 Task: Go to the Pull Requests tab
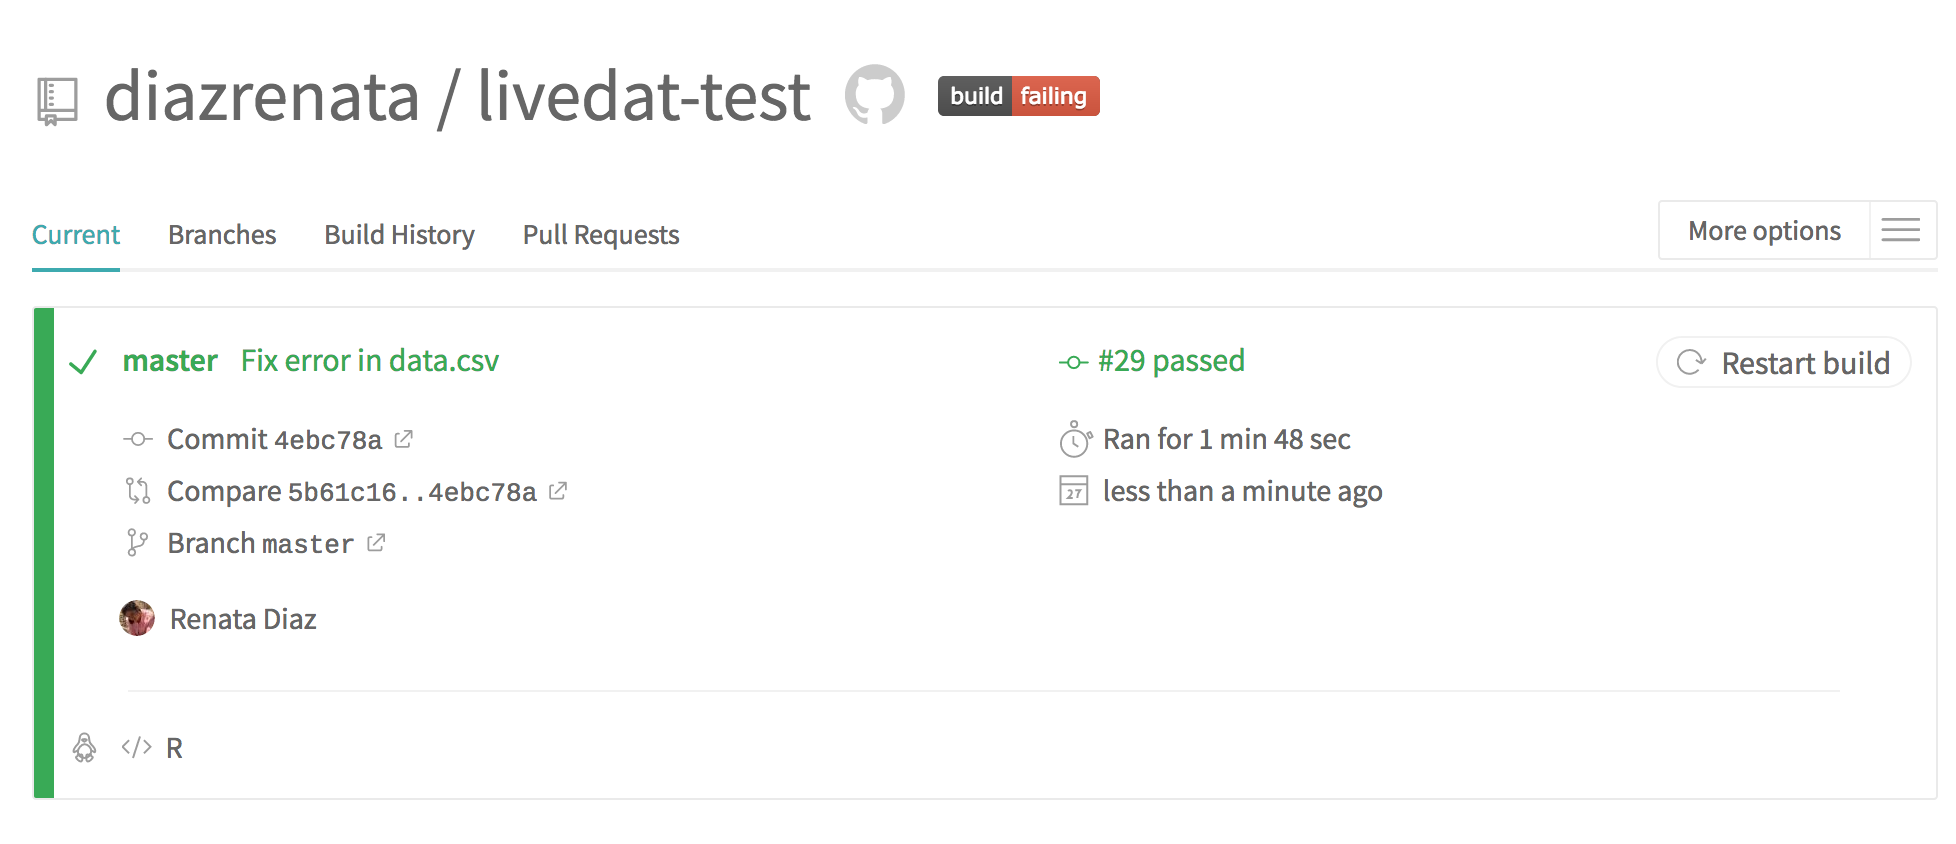(601, 235)
